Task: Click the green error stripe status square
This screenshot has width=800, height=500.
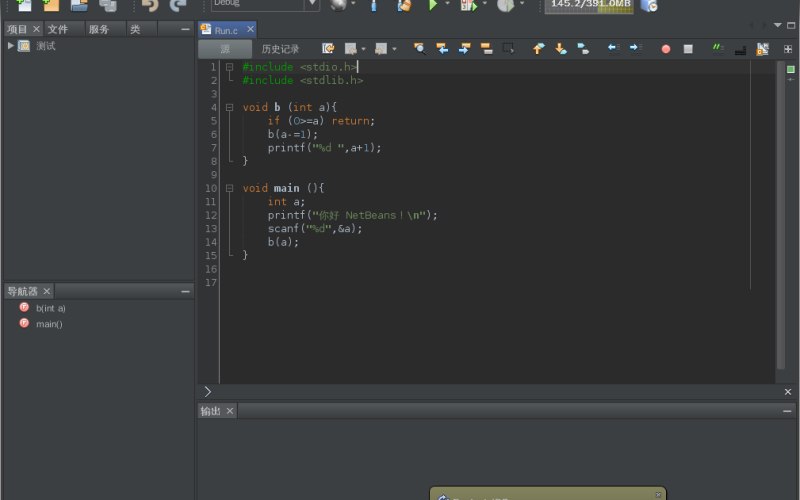Action: point(790,69)
